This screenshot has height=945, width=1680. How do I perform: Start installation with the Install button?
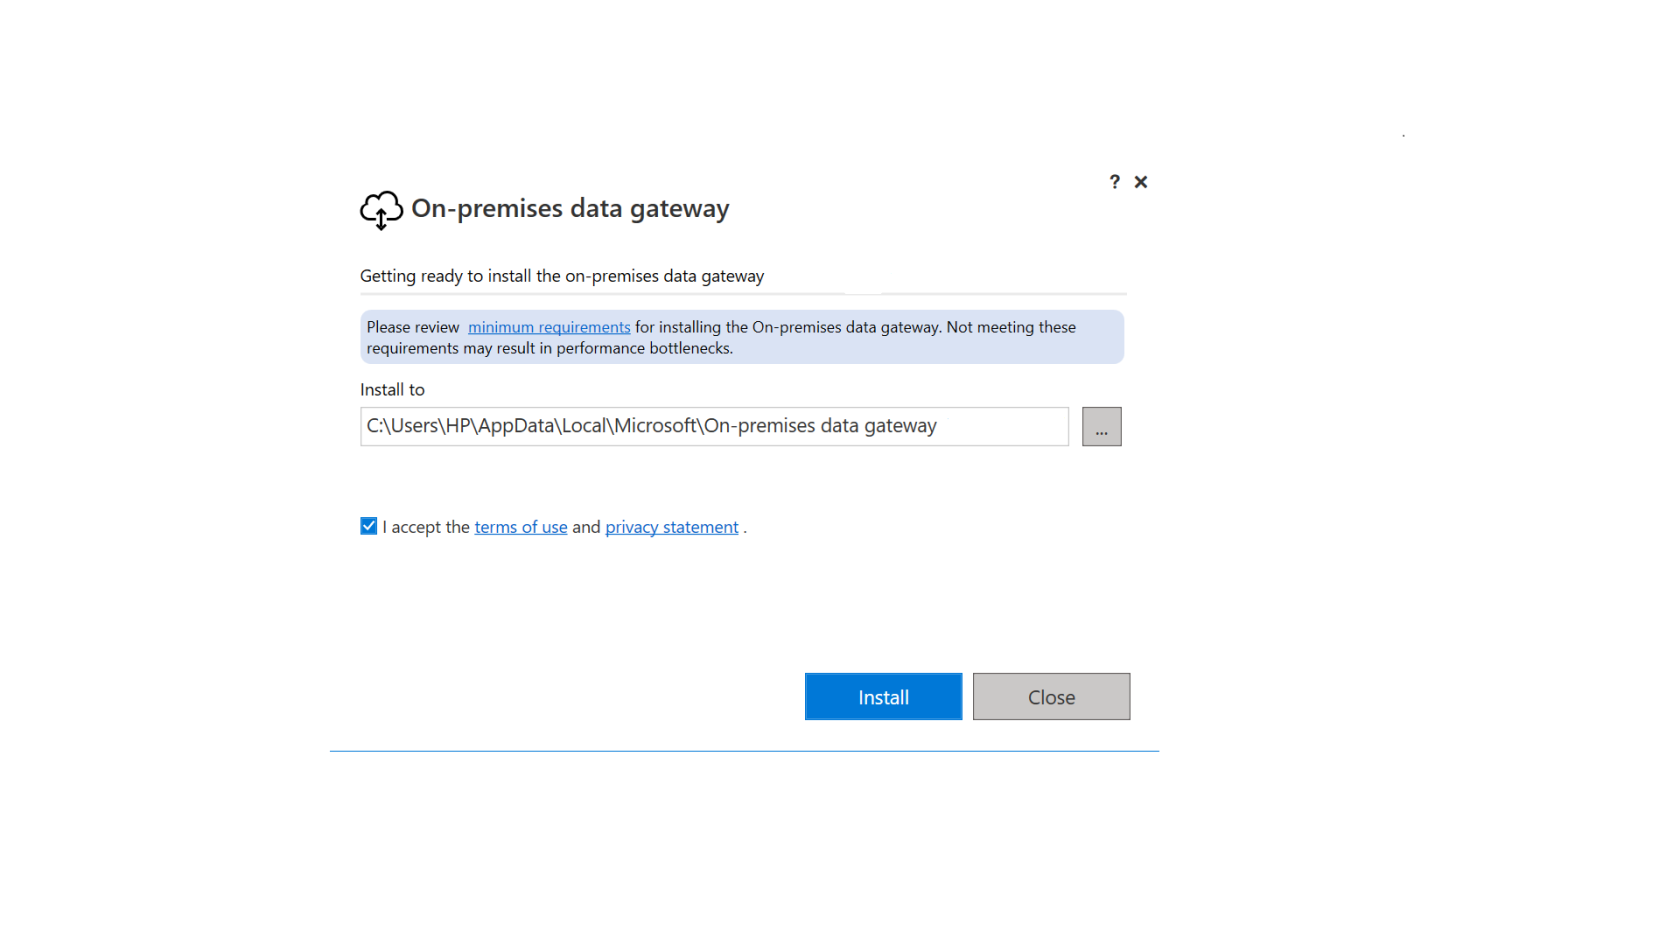pyautogui.click(x=883, y=697)
